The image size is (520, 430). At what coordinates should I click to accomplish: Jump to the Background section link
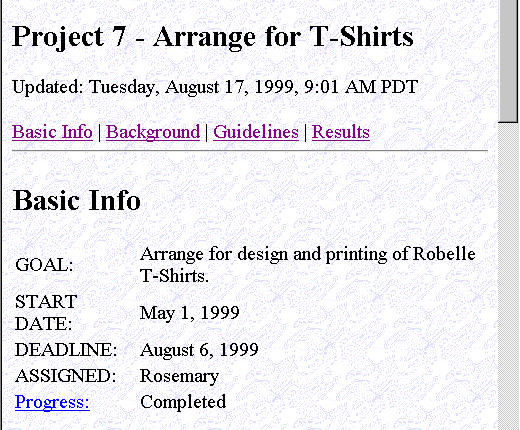153,132
